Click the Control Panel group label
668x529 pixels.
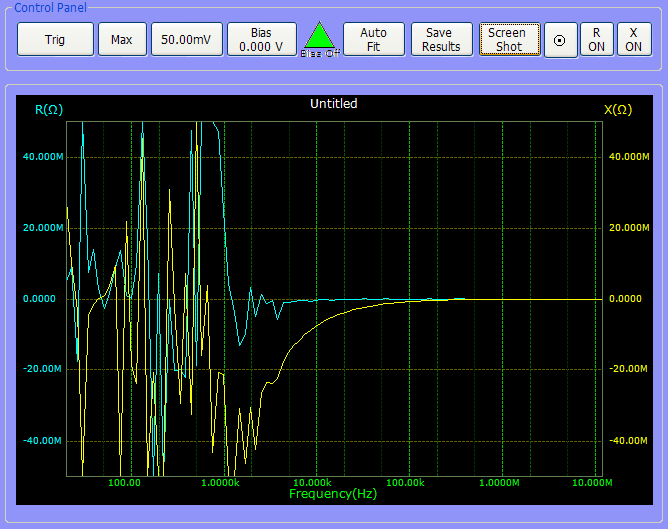[50, 7]
